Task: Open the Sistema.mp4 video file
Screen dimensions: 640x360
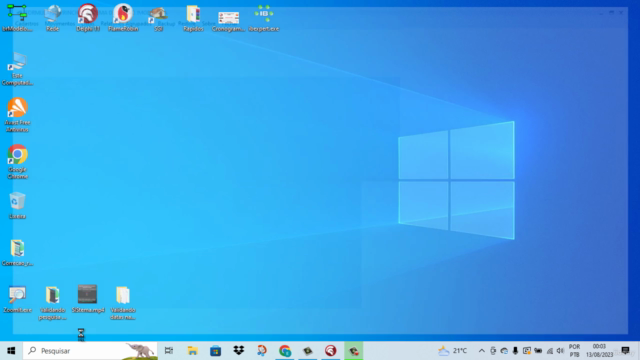Action: 88,299
